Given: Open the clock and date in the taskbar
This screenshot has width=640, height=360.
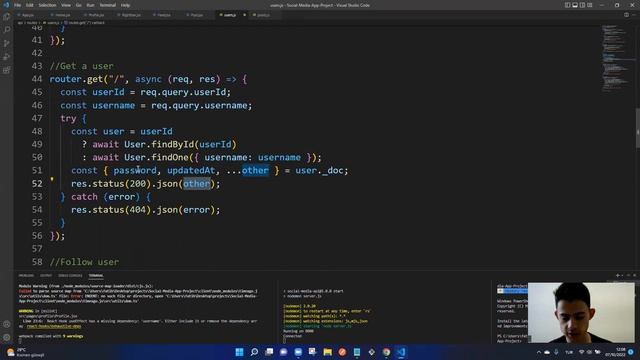Looking at the screenshot, I should point(616,352).
